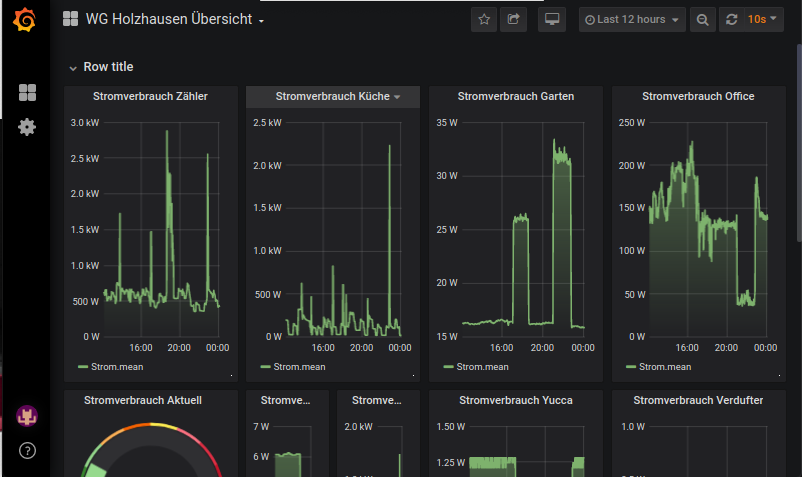Click the Grafana logo home icon

pyautogui.click(x=25, y=20)
